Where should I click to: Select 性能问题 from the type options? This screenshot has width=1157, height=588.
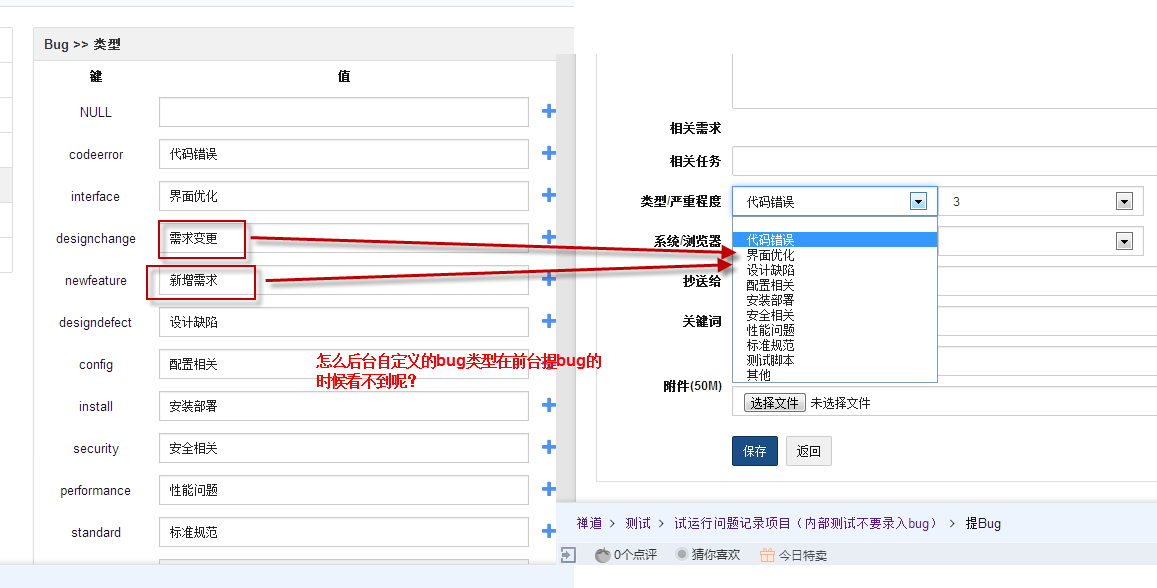pos(835,330)
